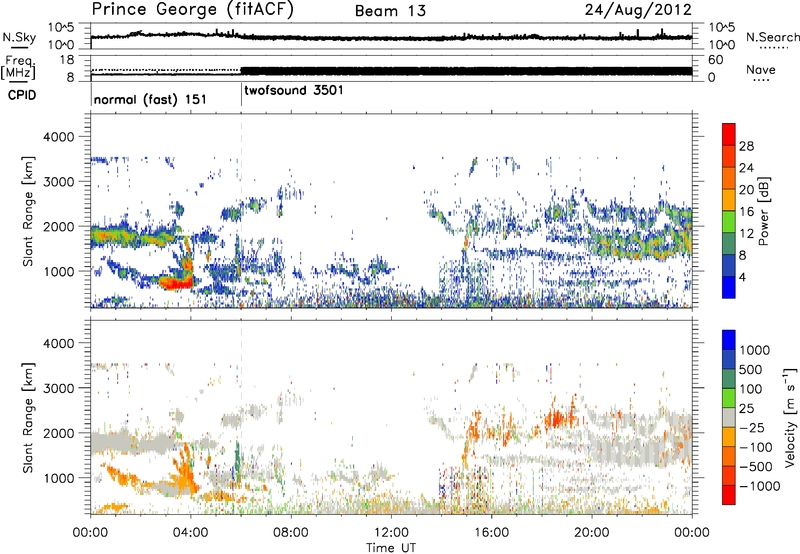Viewport: 800px width, 554px height.
Task: Click the '-1000' tick on Velocity color bar
Action: click(x=760, y=486)
